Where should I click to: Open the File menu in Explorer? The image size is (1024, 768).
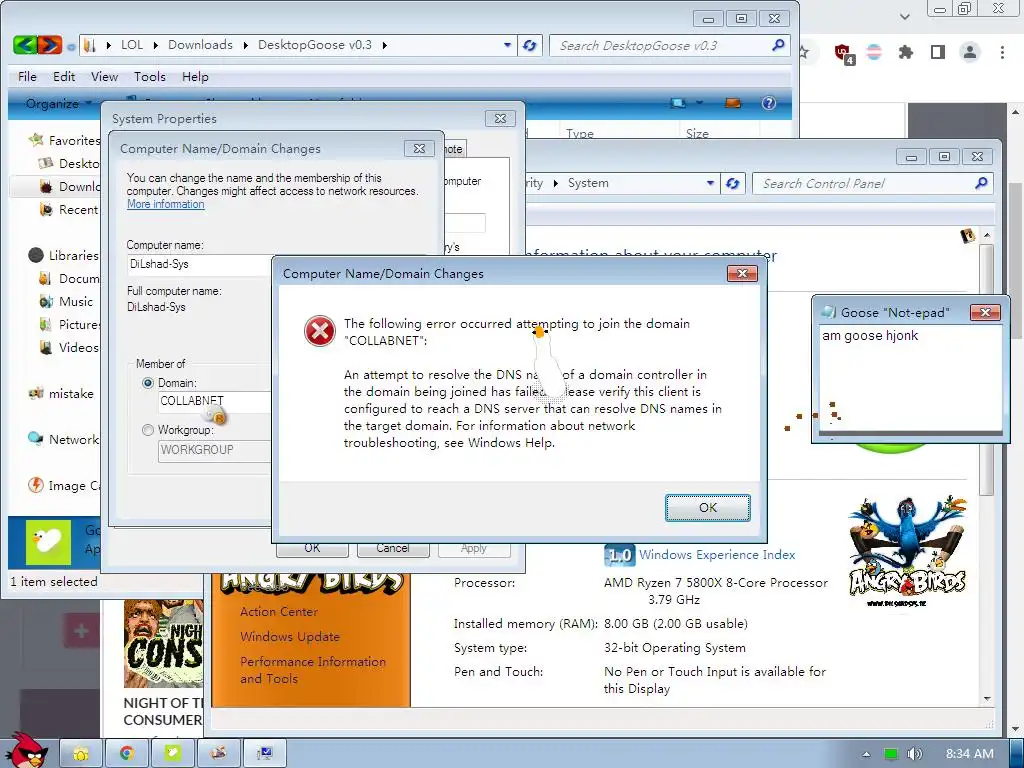coord(27,76)
